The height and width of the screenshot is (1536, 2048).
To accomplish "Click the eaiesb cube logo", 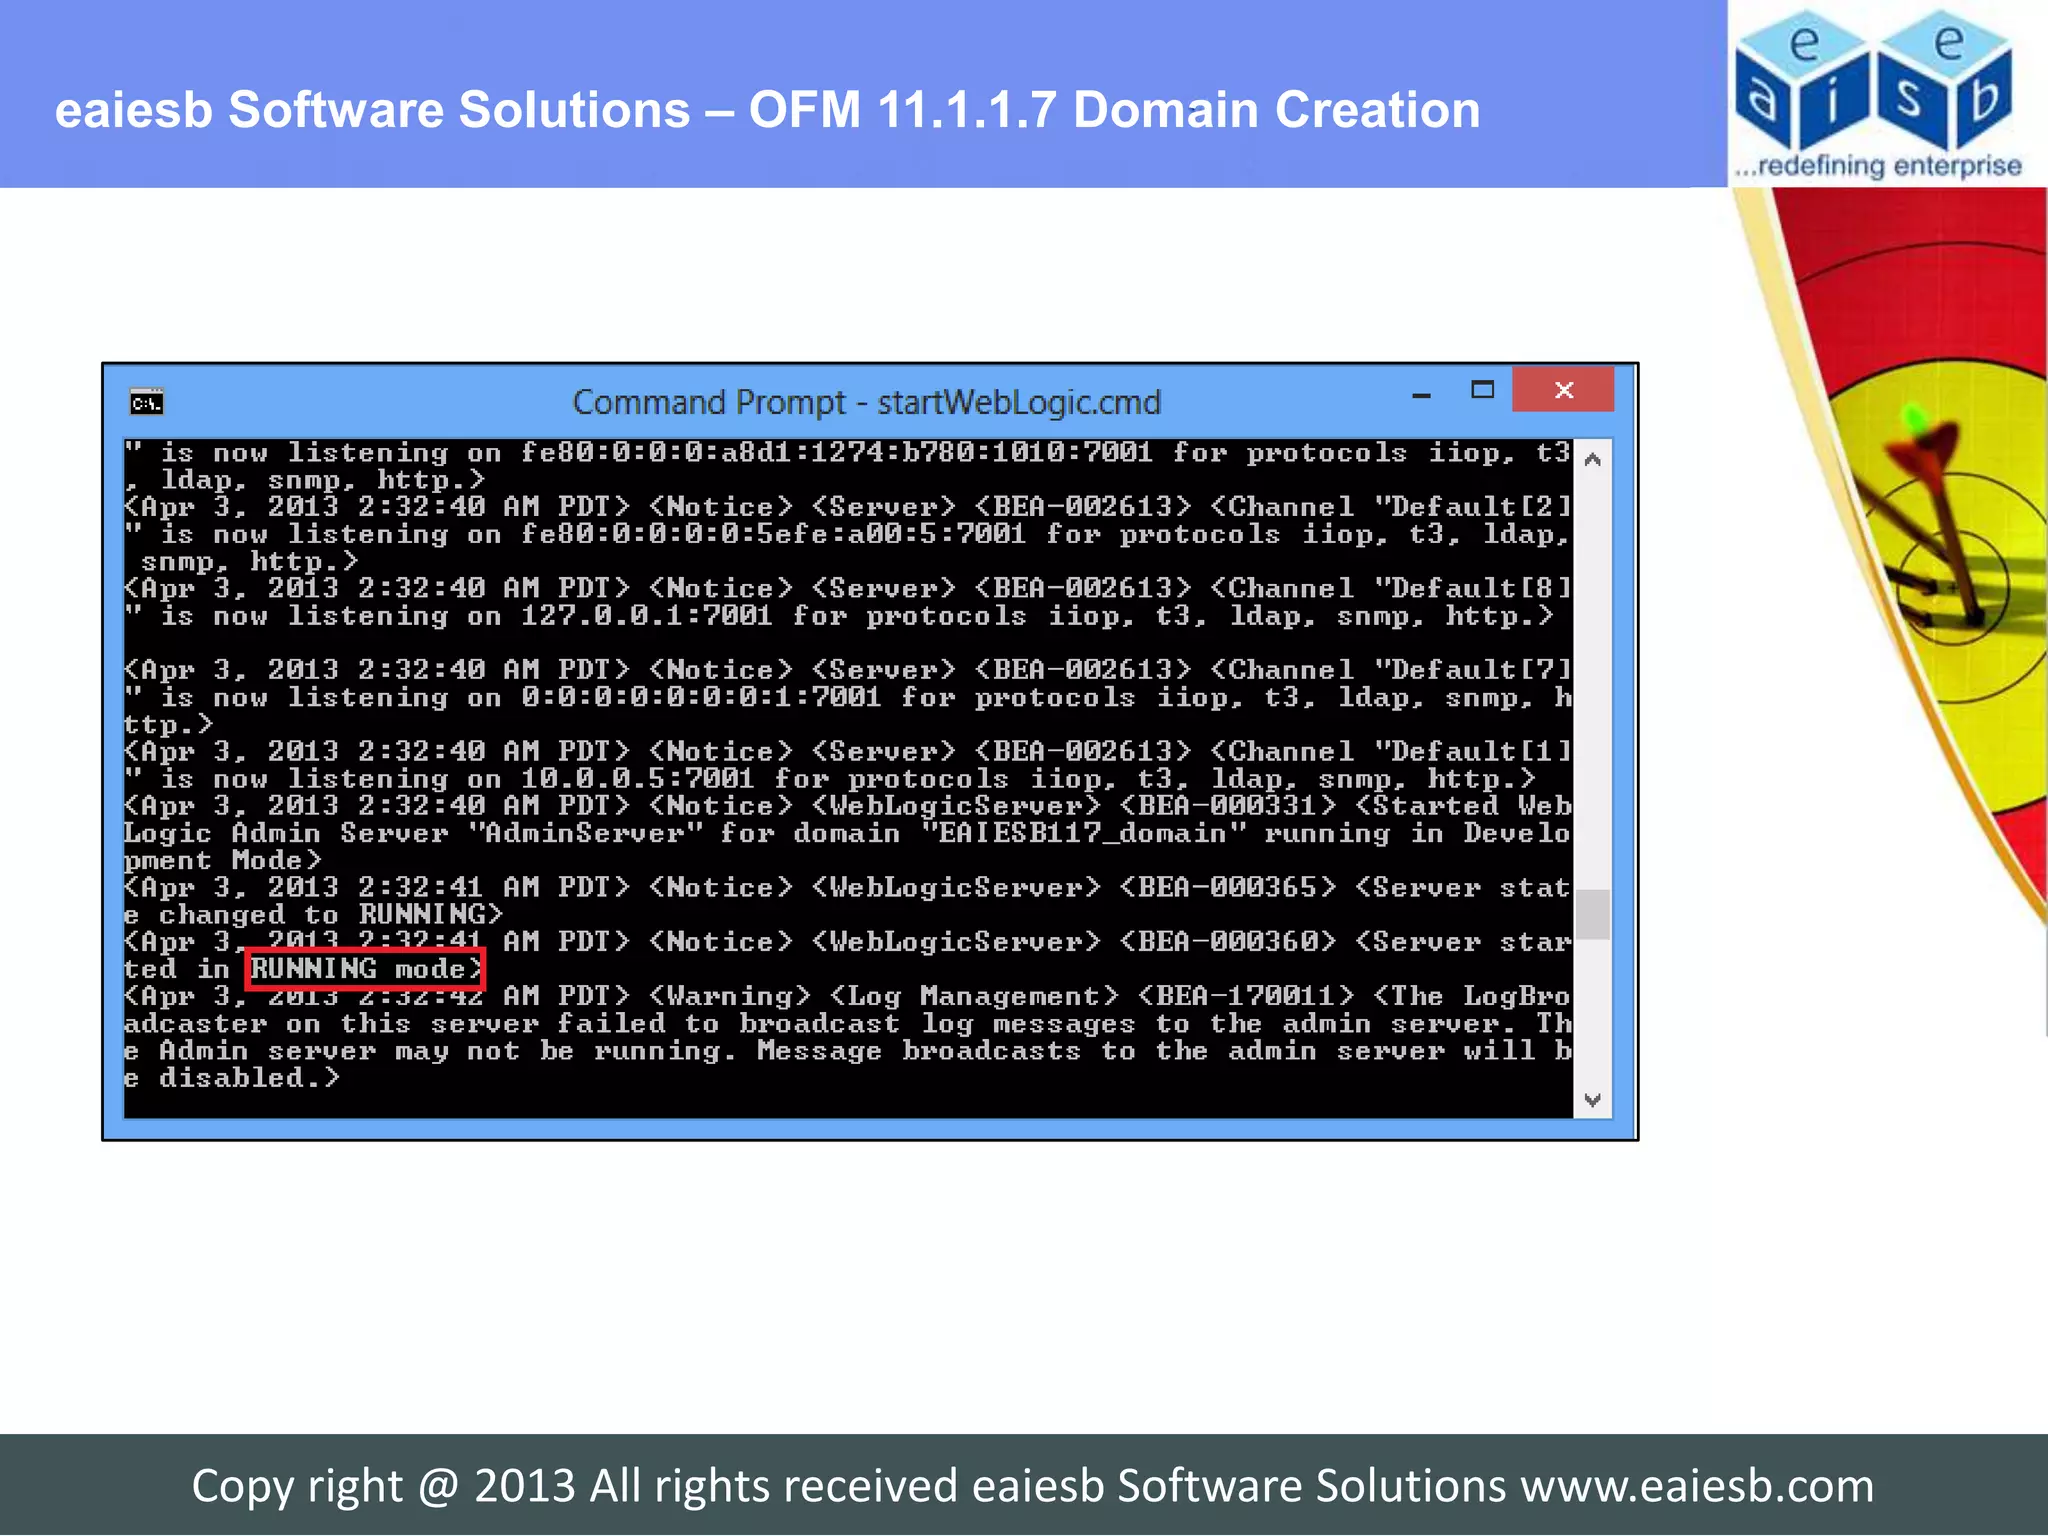I will (x=1873, y=80).
